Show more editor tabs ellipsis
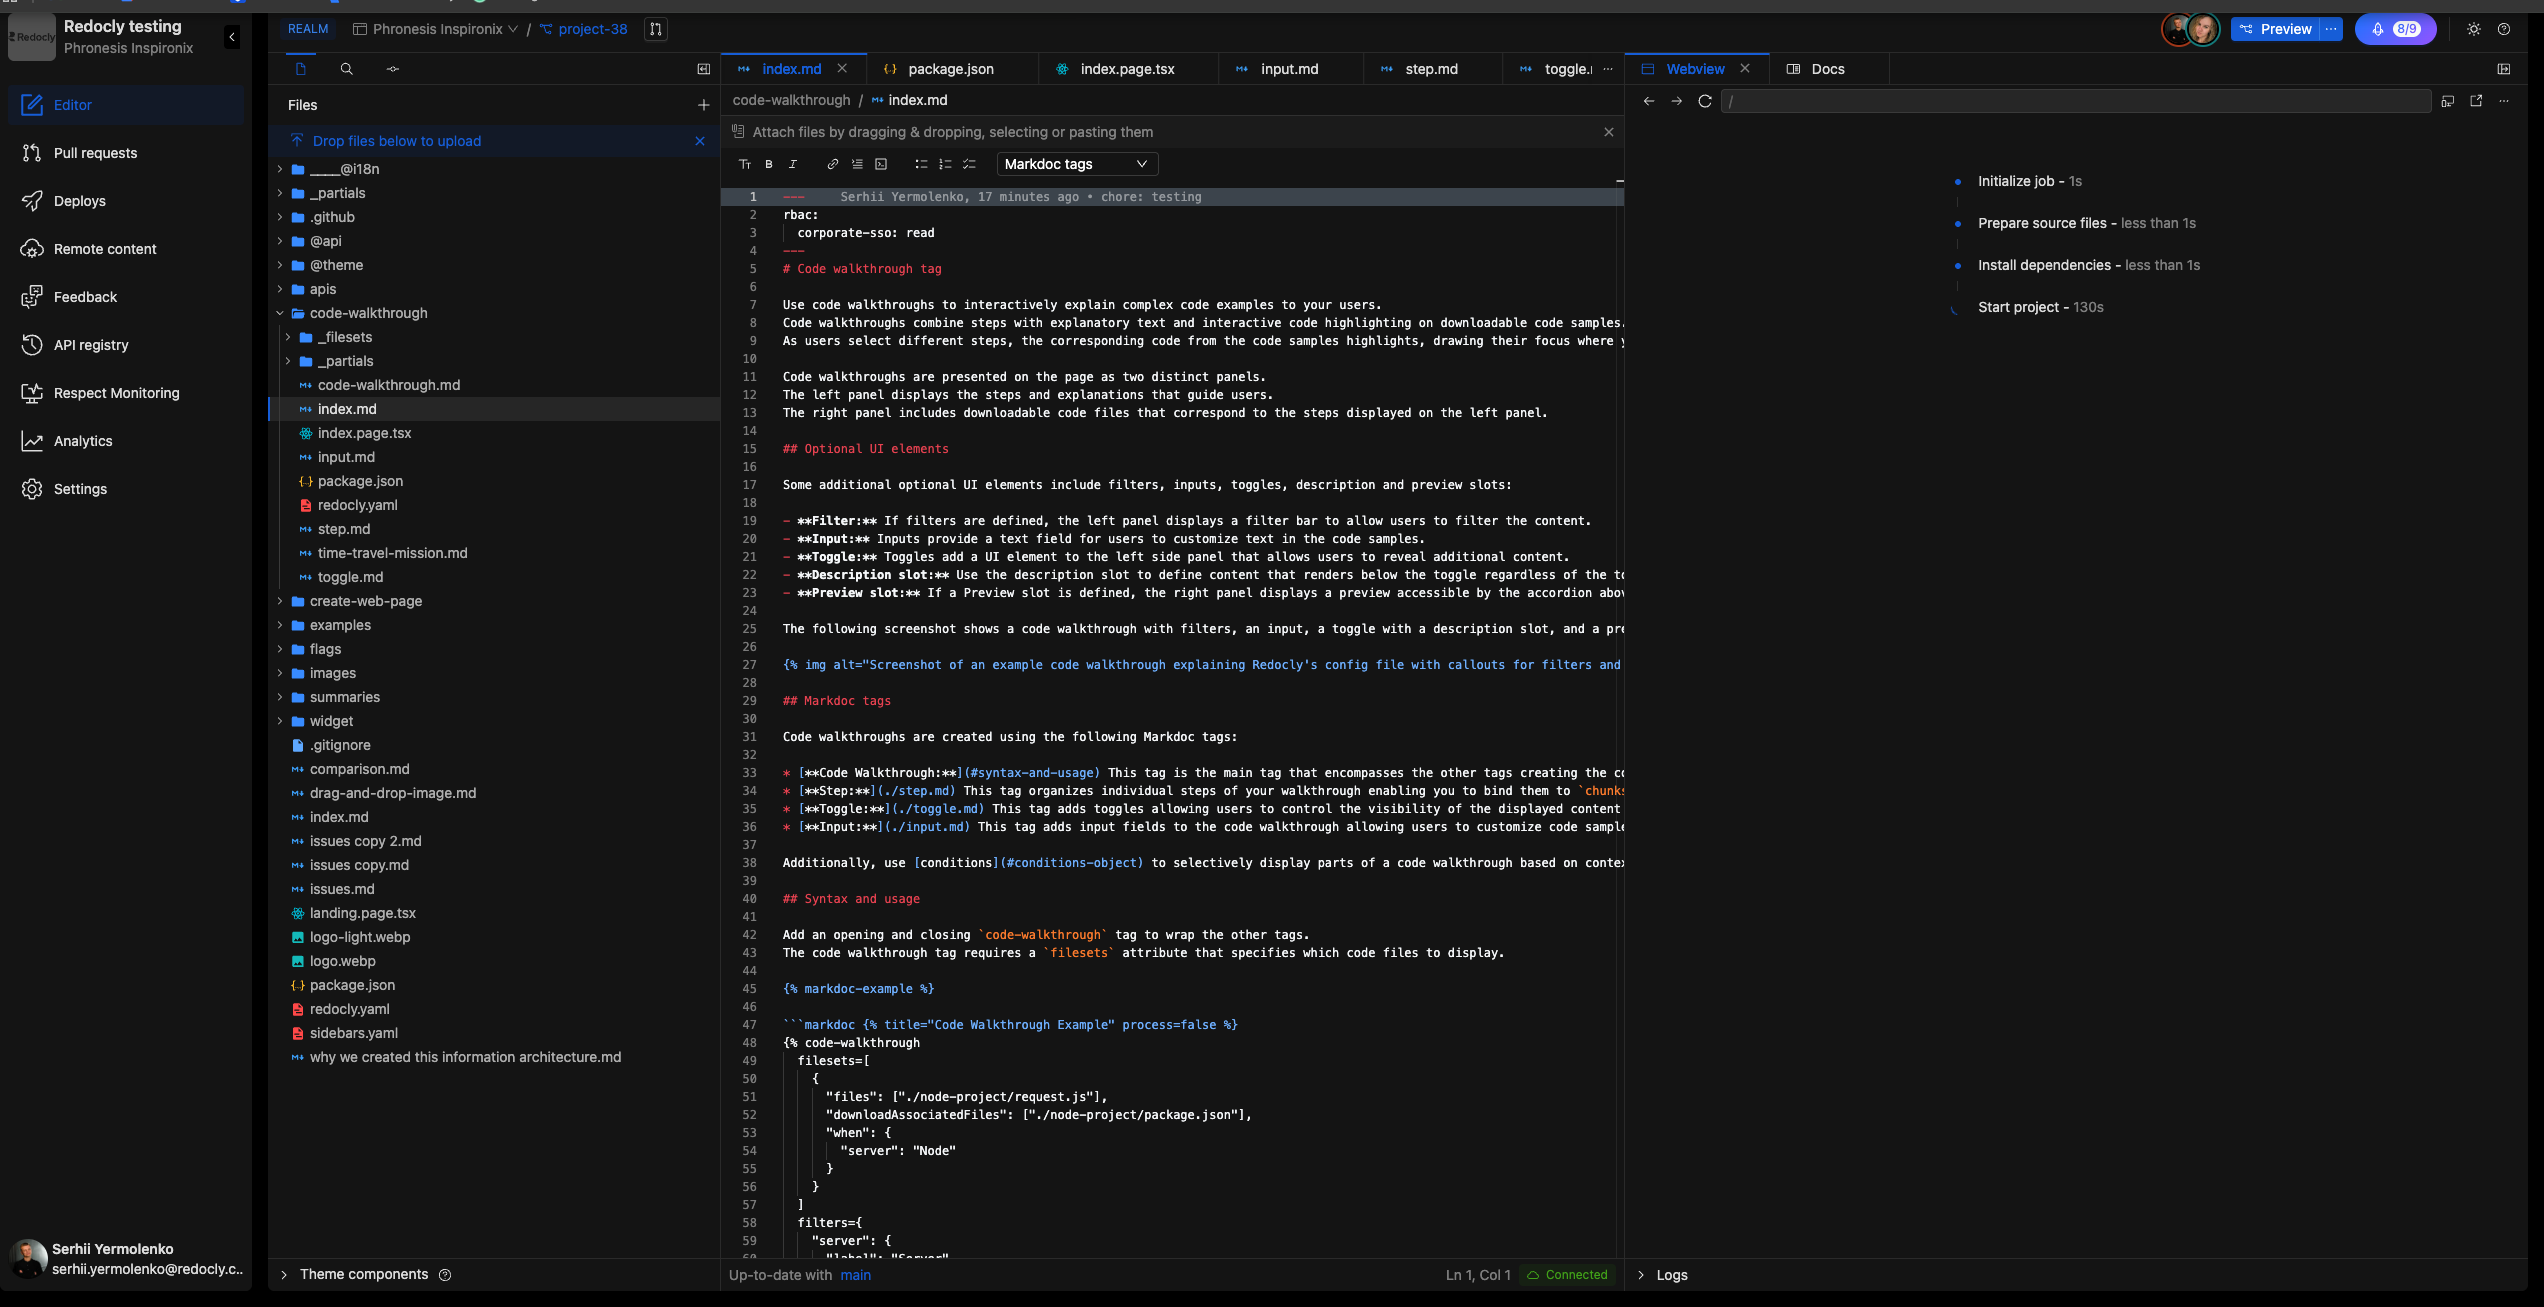Viewport: 2544px width, 1307px height. click(1608, 69)
